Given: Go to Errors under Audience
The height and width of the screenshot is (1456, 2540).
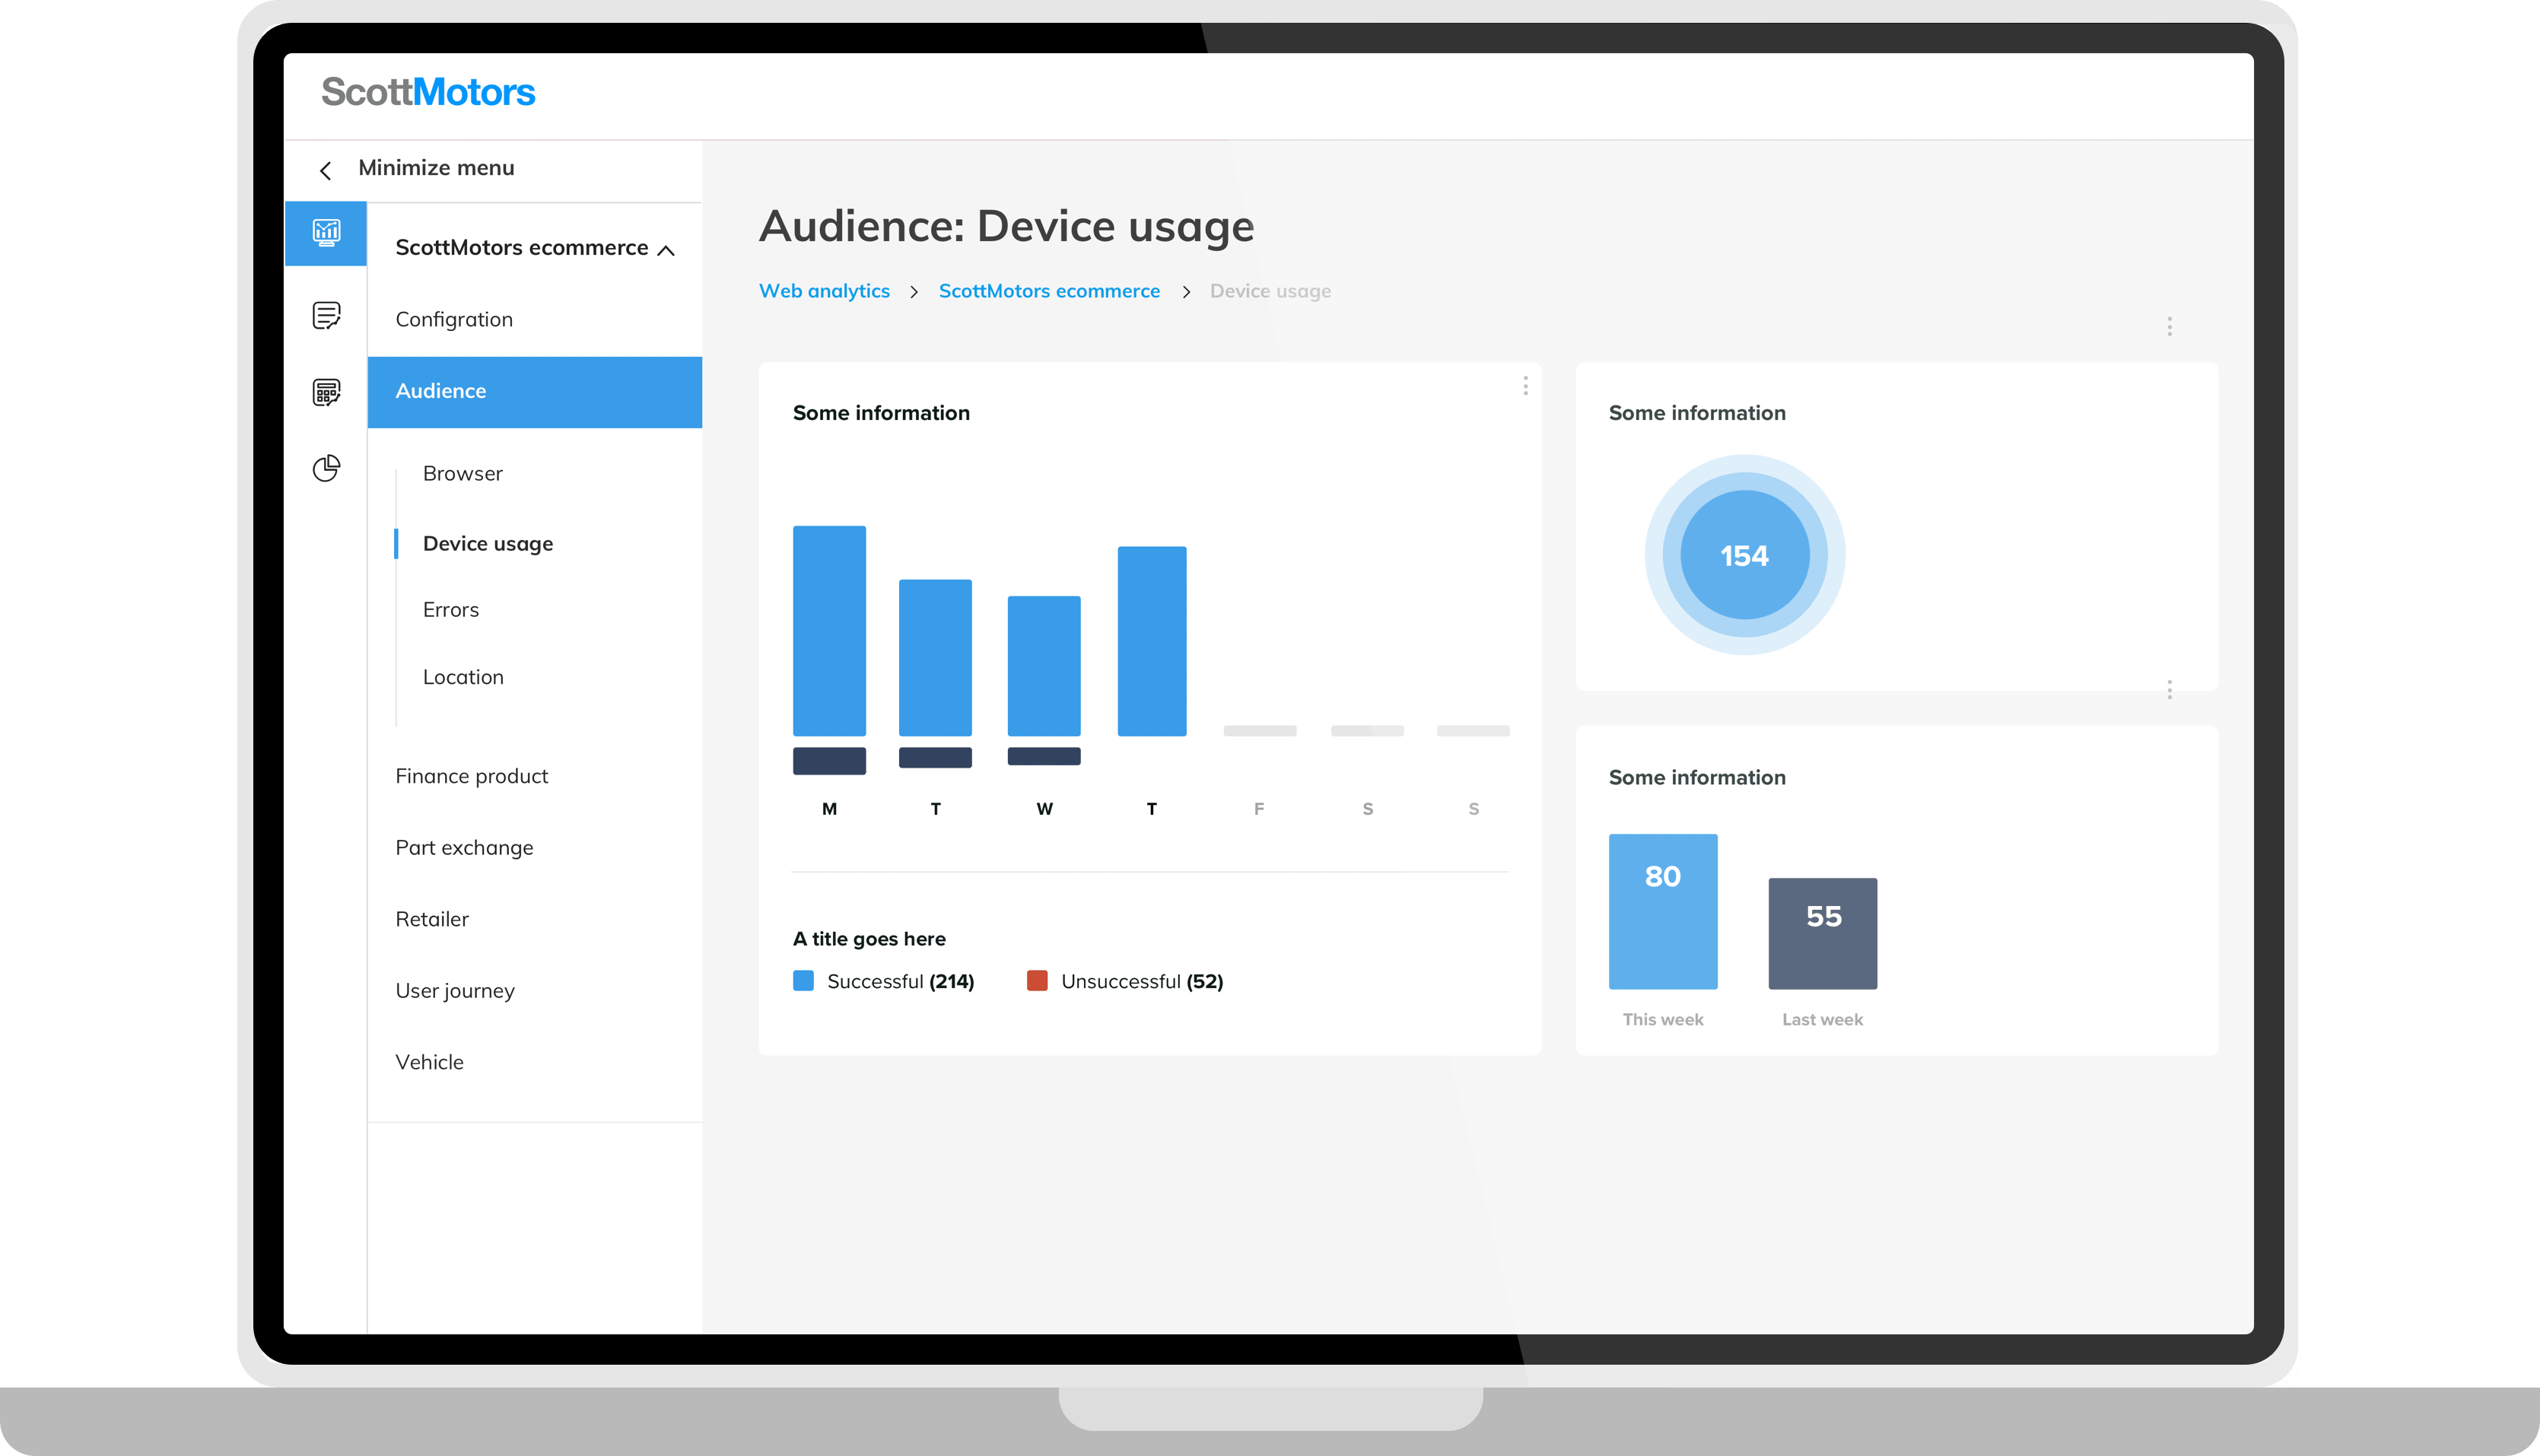Looking at the screenshot, I should (x=450, y=610).
